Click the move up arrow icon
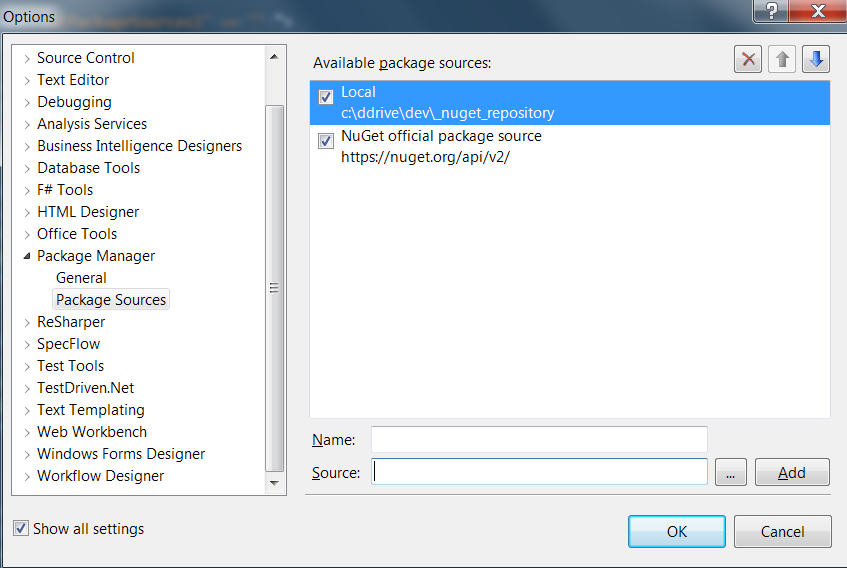This screenshot has width=847, height=568. click(x=782, y=60)
